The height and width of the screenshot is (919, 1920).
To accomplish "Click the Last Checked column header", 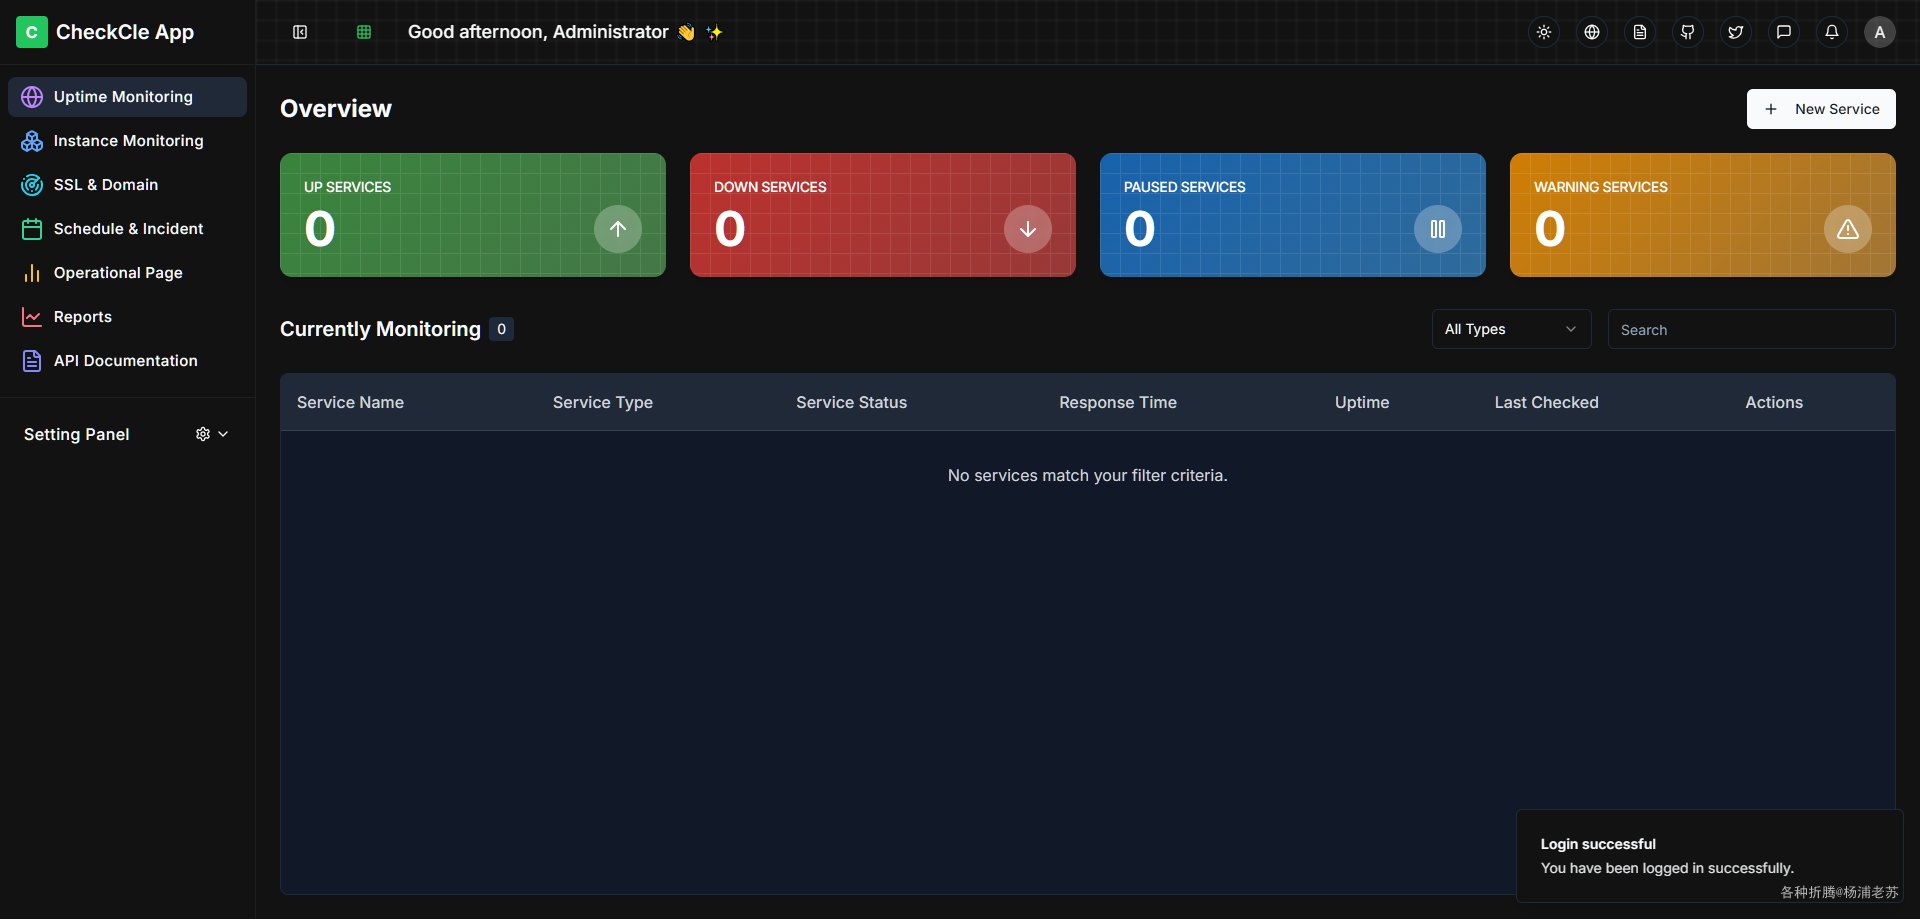I will click(x=1547, y=402).
